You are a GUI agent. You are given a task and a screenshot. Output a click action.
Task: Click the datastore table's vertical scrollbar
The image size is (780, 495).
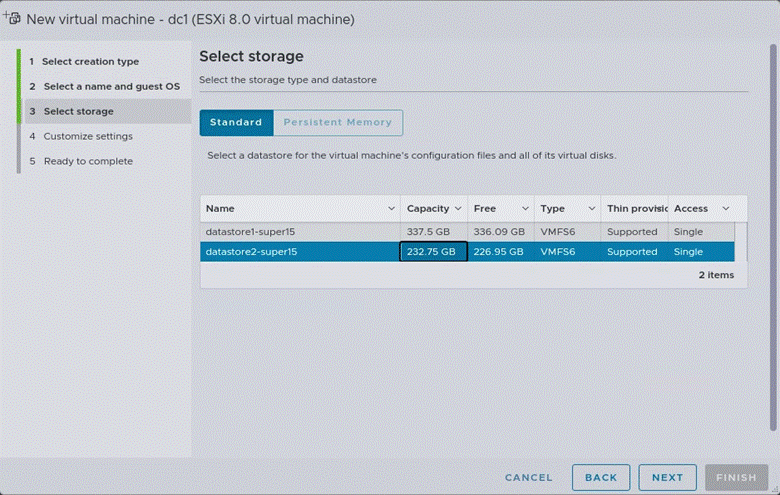(741, 242)
